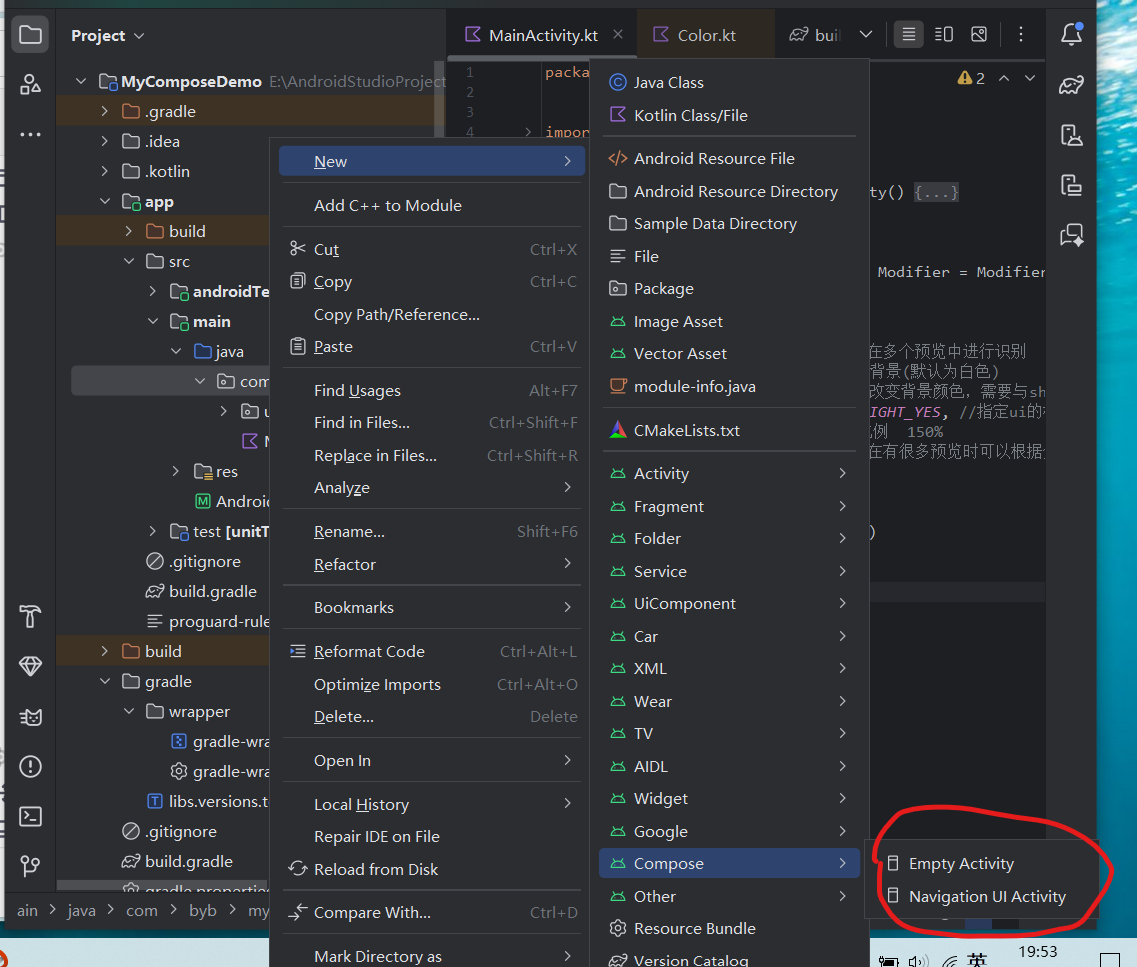Open the Compose submenu
This screenshot has height=967, width=1137.
[x=729, y=863]
